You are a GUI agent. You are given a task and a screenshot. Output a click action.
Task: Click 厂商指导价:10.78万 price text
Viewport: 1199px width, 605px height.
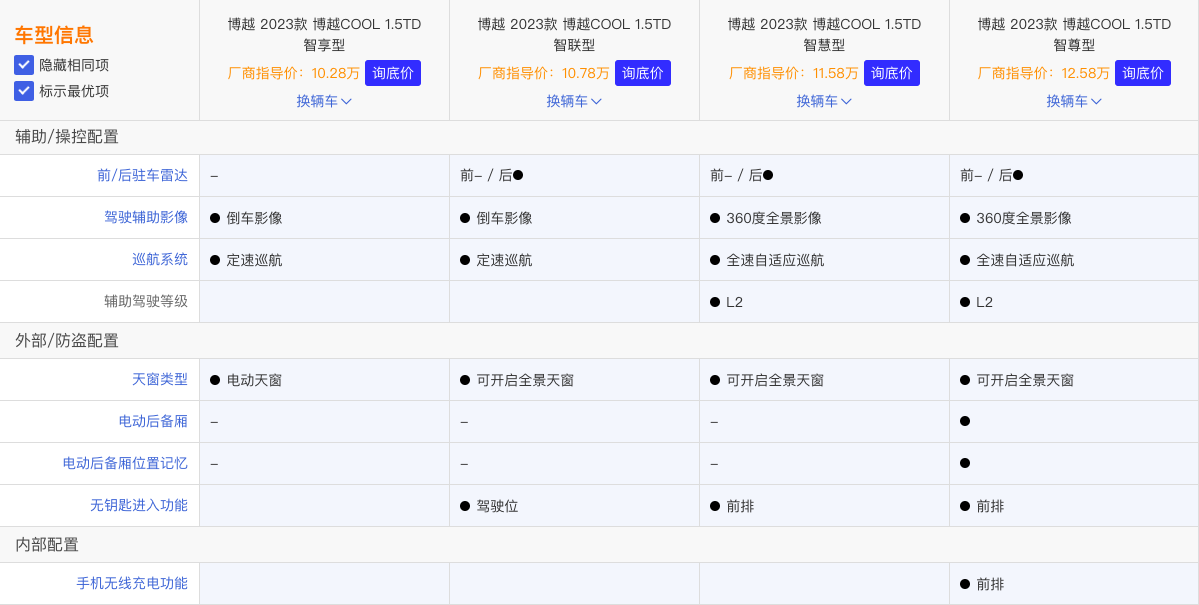[x=544, y=73]
